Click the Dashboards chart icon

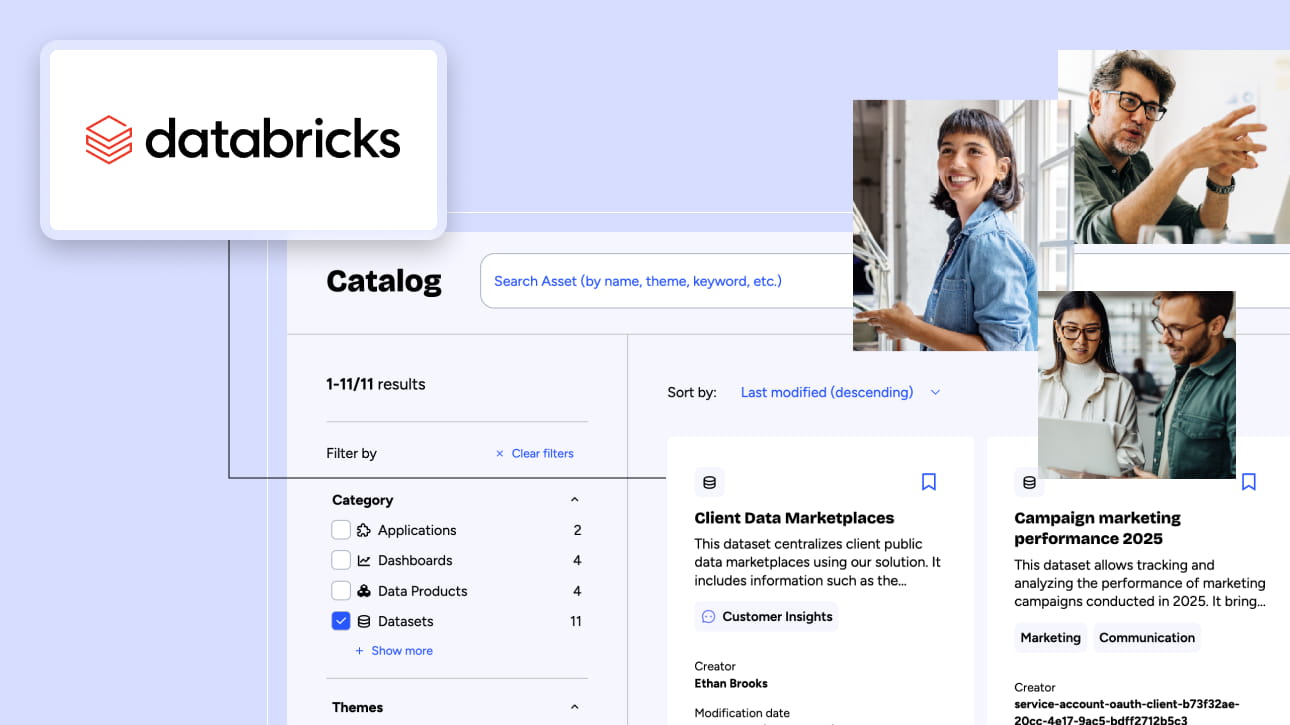point(364,561)
